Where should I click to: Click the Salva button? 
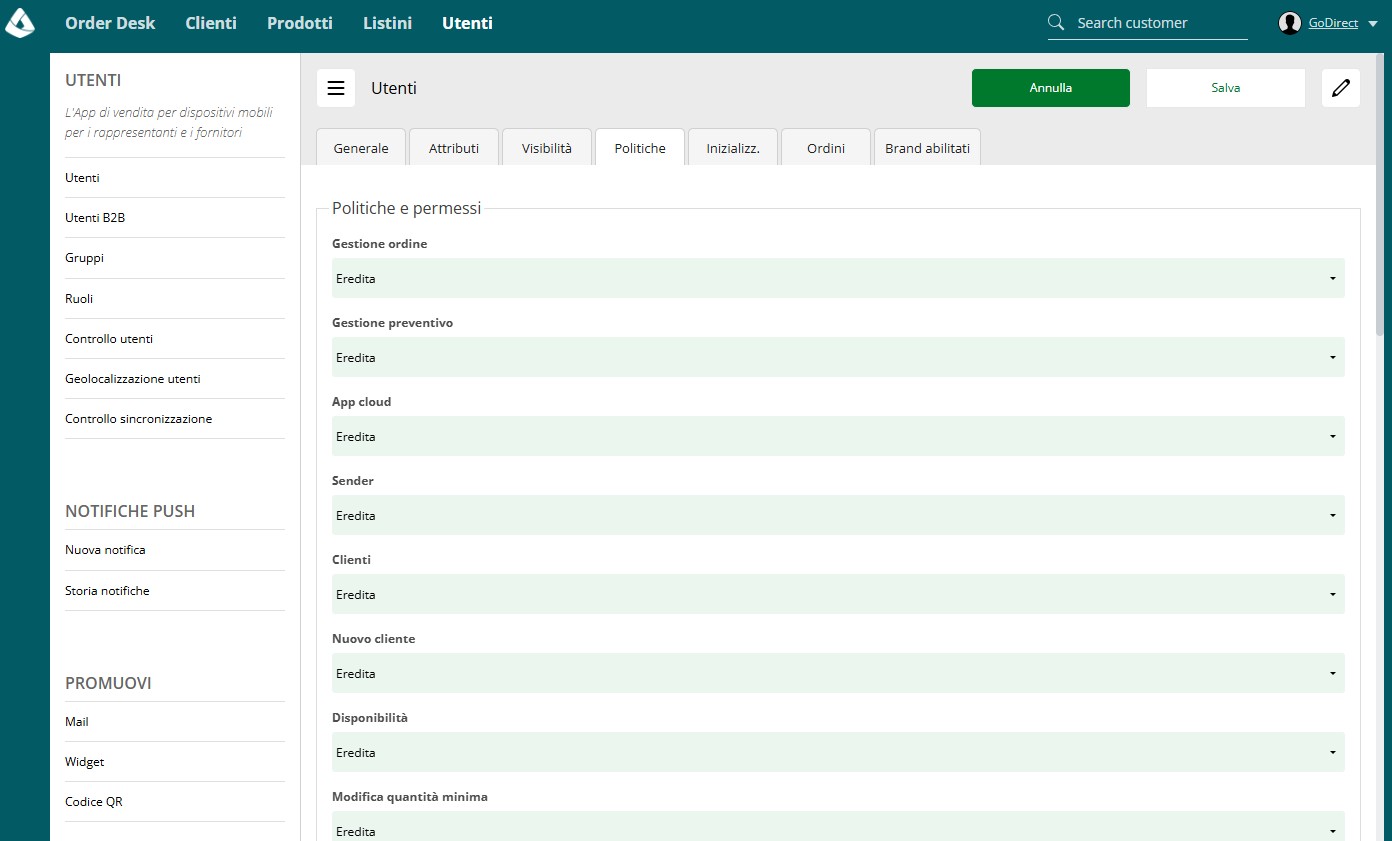pyautogui.click(x=1226, y=88)
